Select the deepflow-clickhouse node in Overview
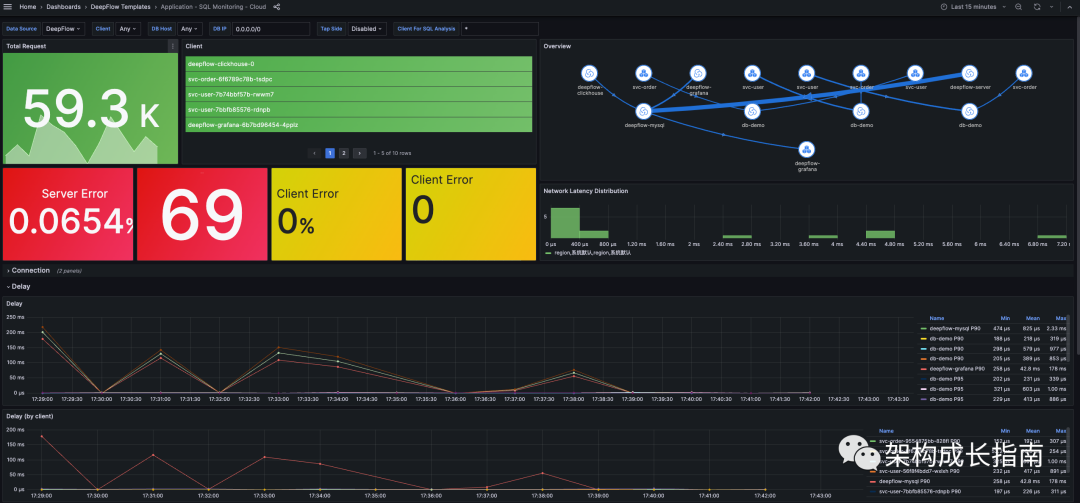 tap(589, 73)
